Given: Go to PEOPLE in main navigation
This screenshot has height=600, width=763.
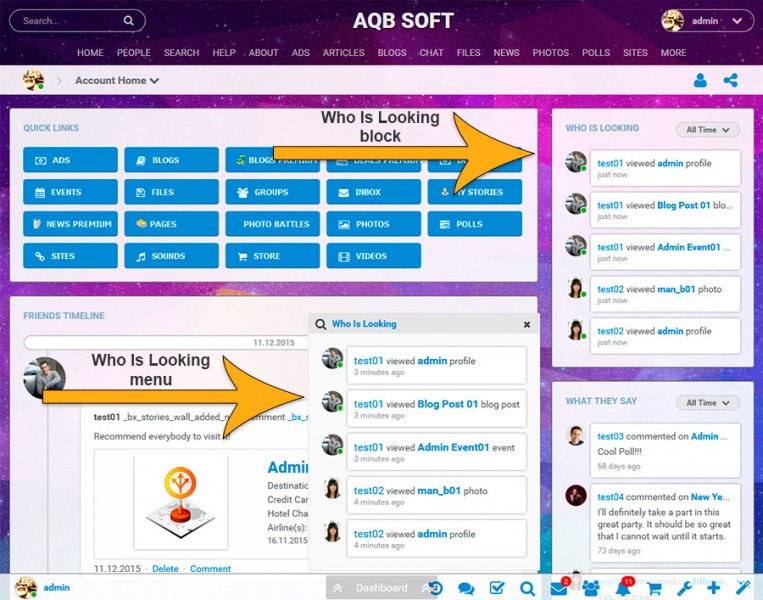Looking at the screenshot, I should (x=134, y=53).
